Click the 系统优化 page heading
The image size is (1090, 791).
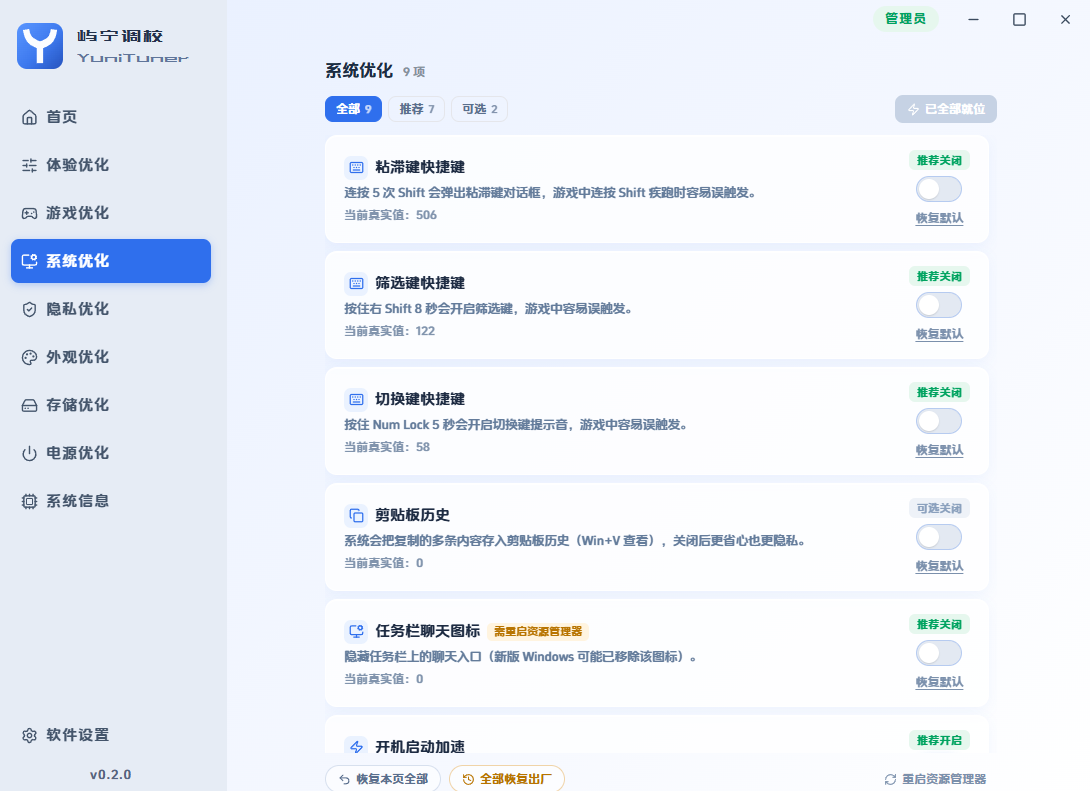click(x=359, y=71)
